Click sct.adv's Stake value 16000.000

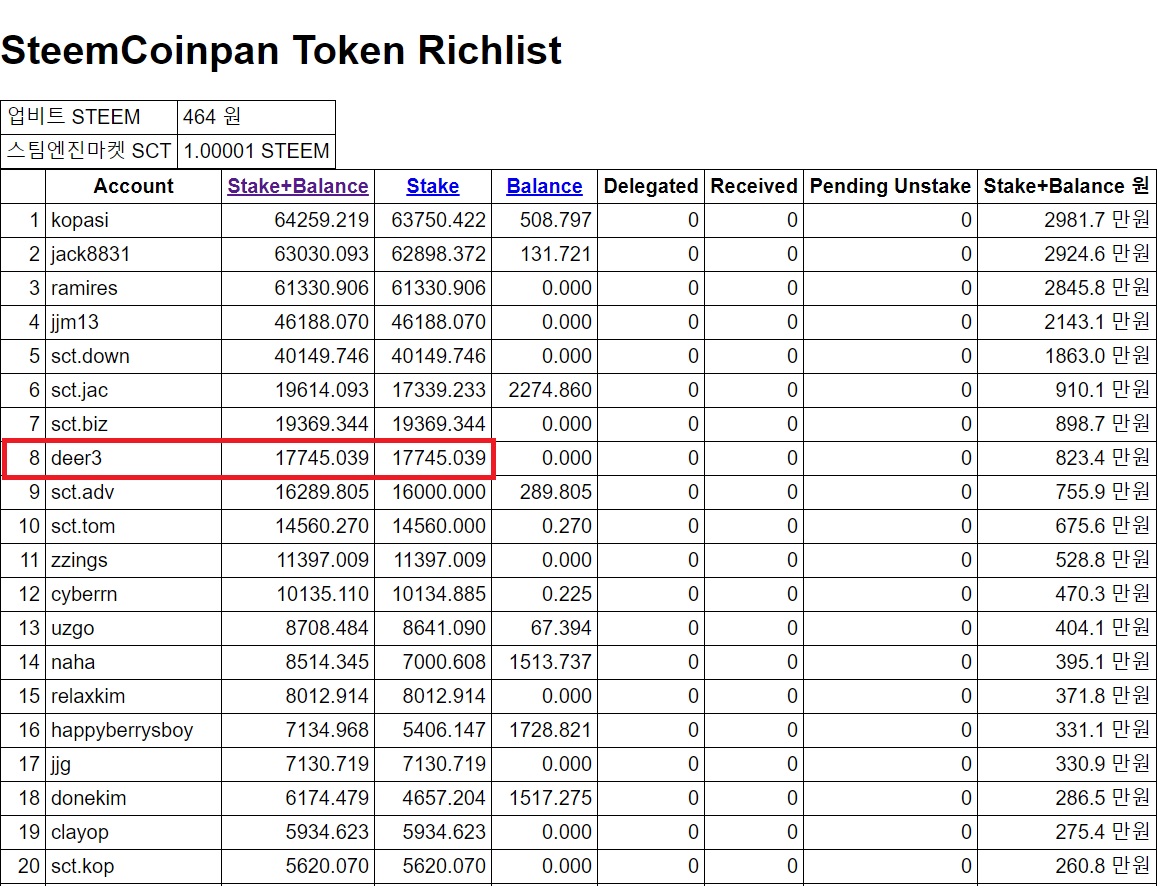click(438, 492)
